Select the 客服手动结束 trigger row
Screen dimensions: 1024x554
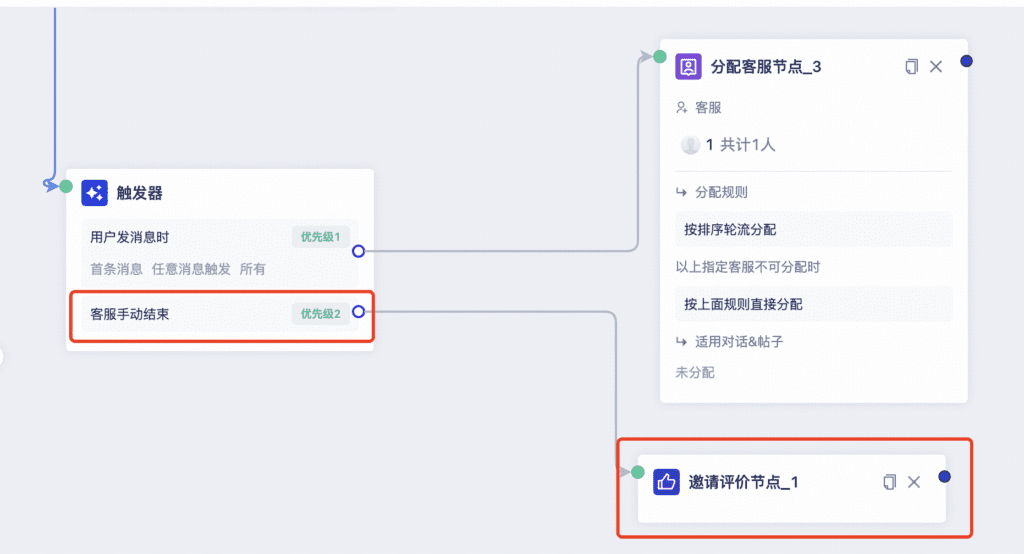point(219,314)
